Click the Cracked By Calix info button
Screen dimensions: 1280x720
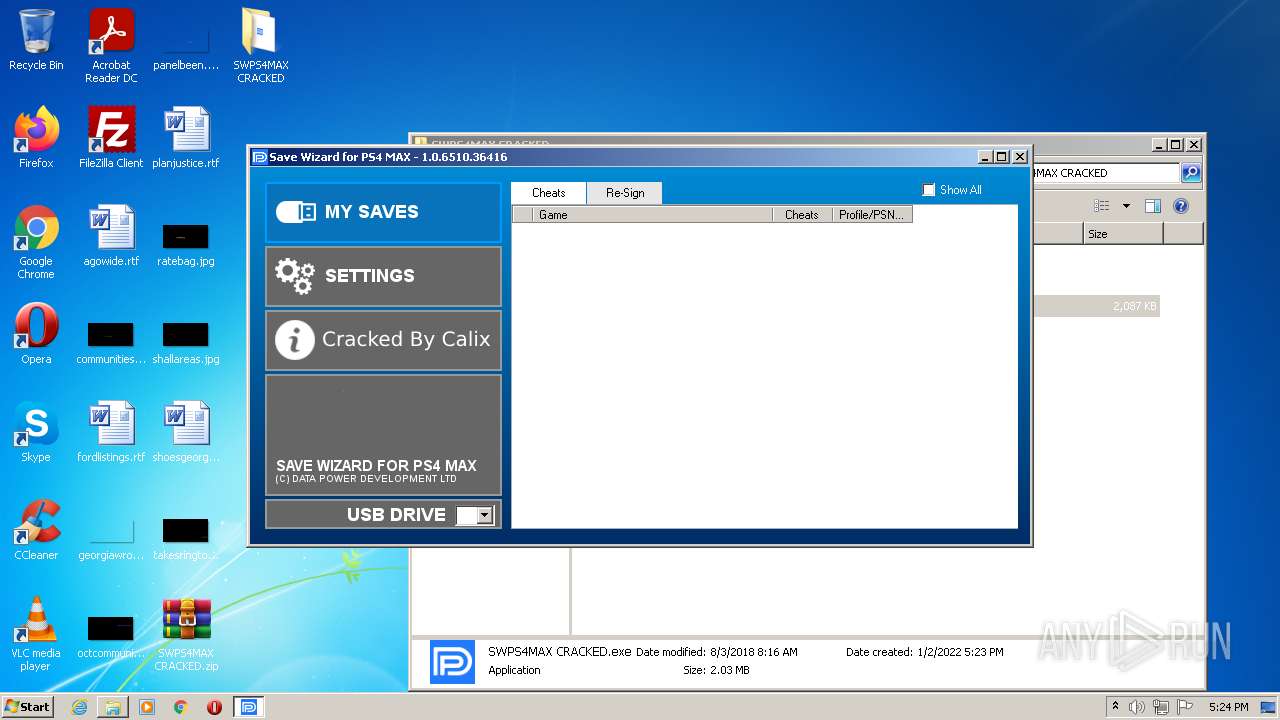coord(383,340)
